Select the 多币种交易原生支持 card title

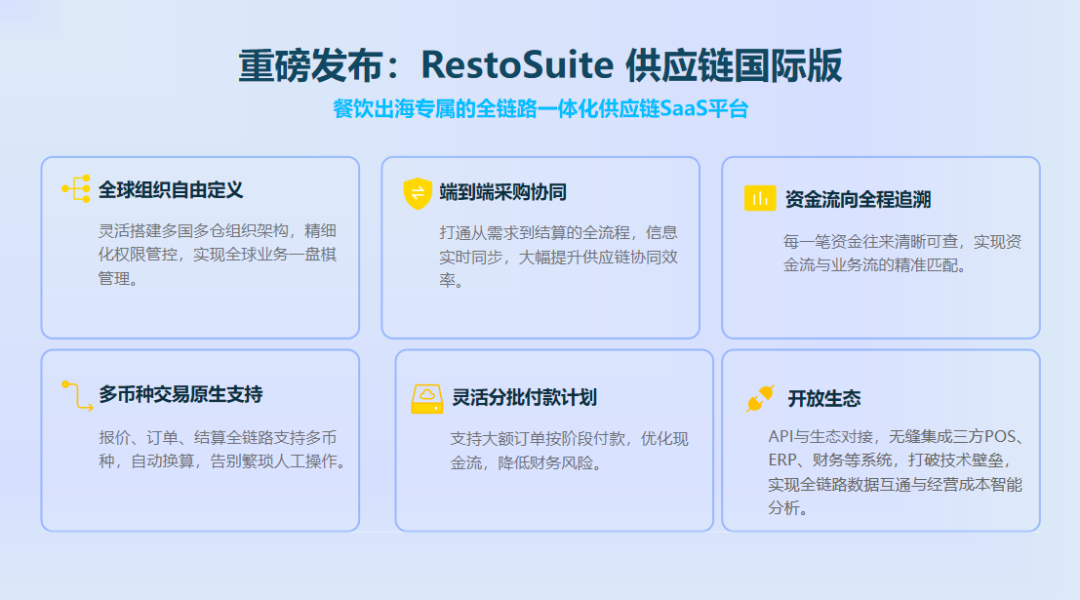pos(180,395)
